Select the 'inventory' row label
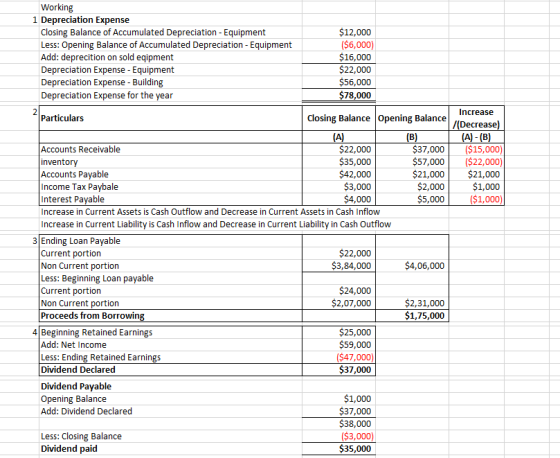This screenshot has height=458, width=560. [59, 162]
